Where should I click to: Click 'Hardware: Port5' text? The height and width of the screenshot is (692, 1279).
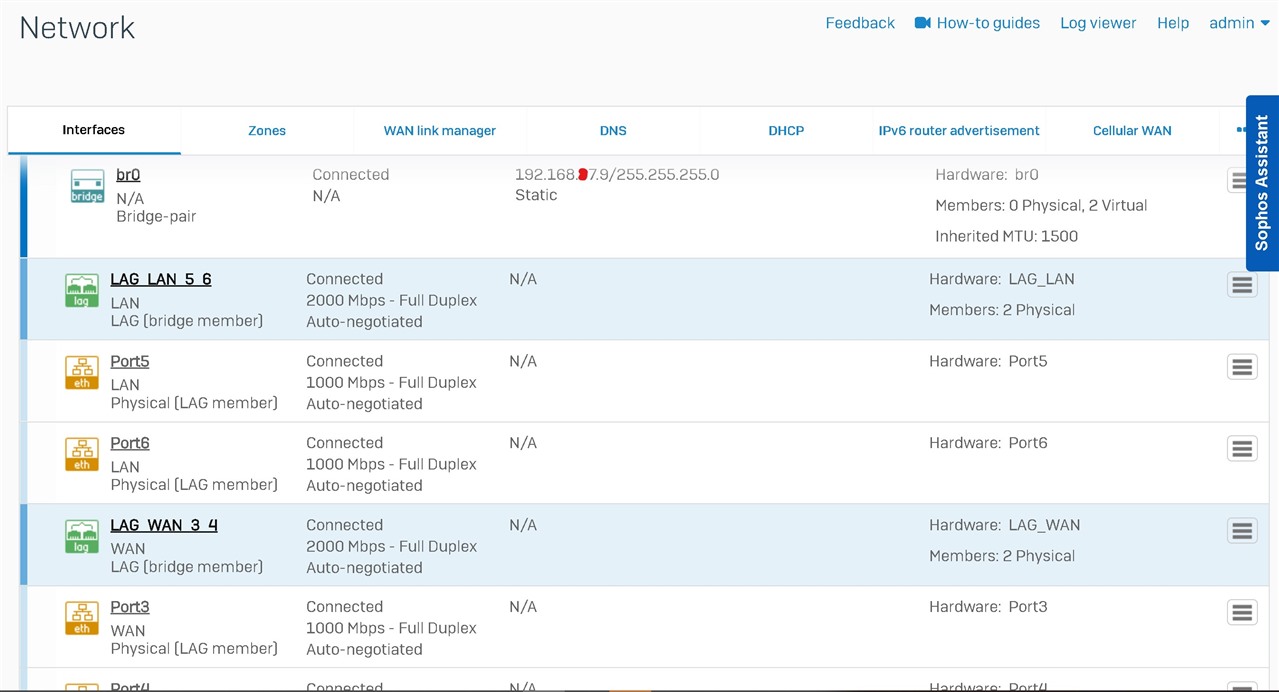tap(988, 362)
